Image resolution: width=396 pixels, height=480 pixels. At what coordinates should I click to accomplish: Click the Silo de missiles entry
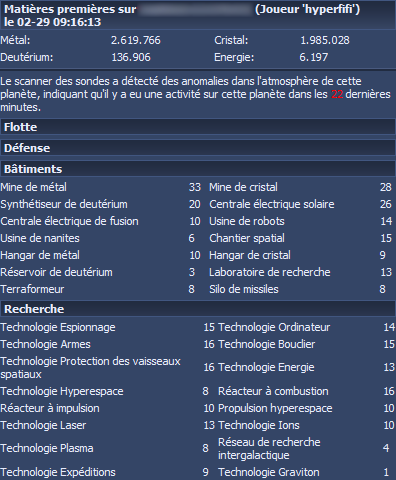[x=300, y=289]
